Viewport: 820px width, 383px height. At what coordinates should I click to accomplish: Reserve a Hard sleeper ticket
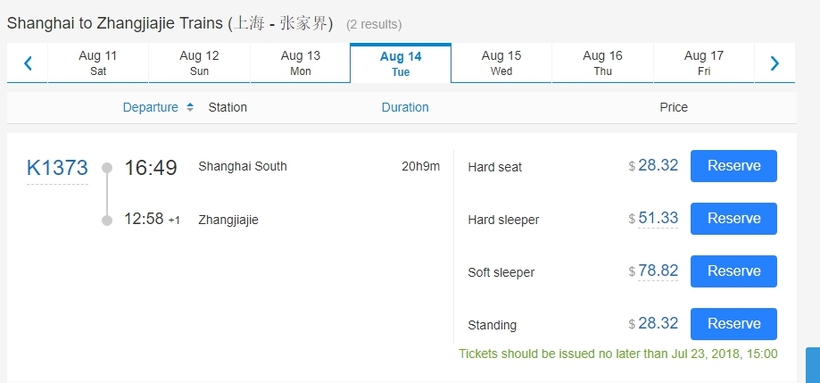[x=734, y=219]
